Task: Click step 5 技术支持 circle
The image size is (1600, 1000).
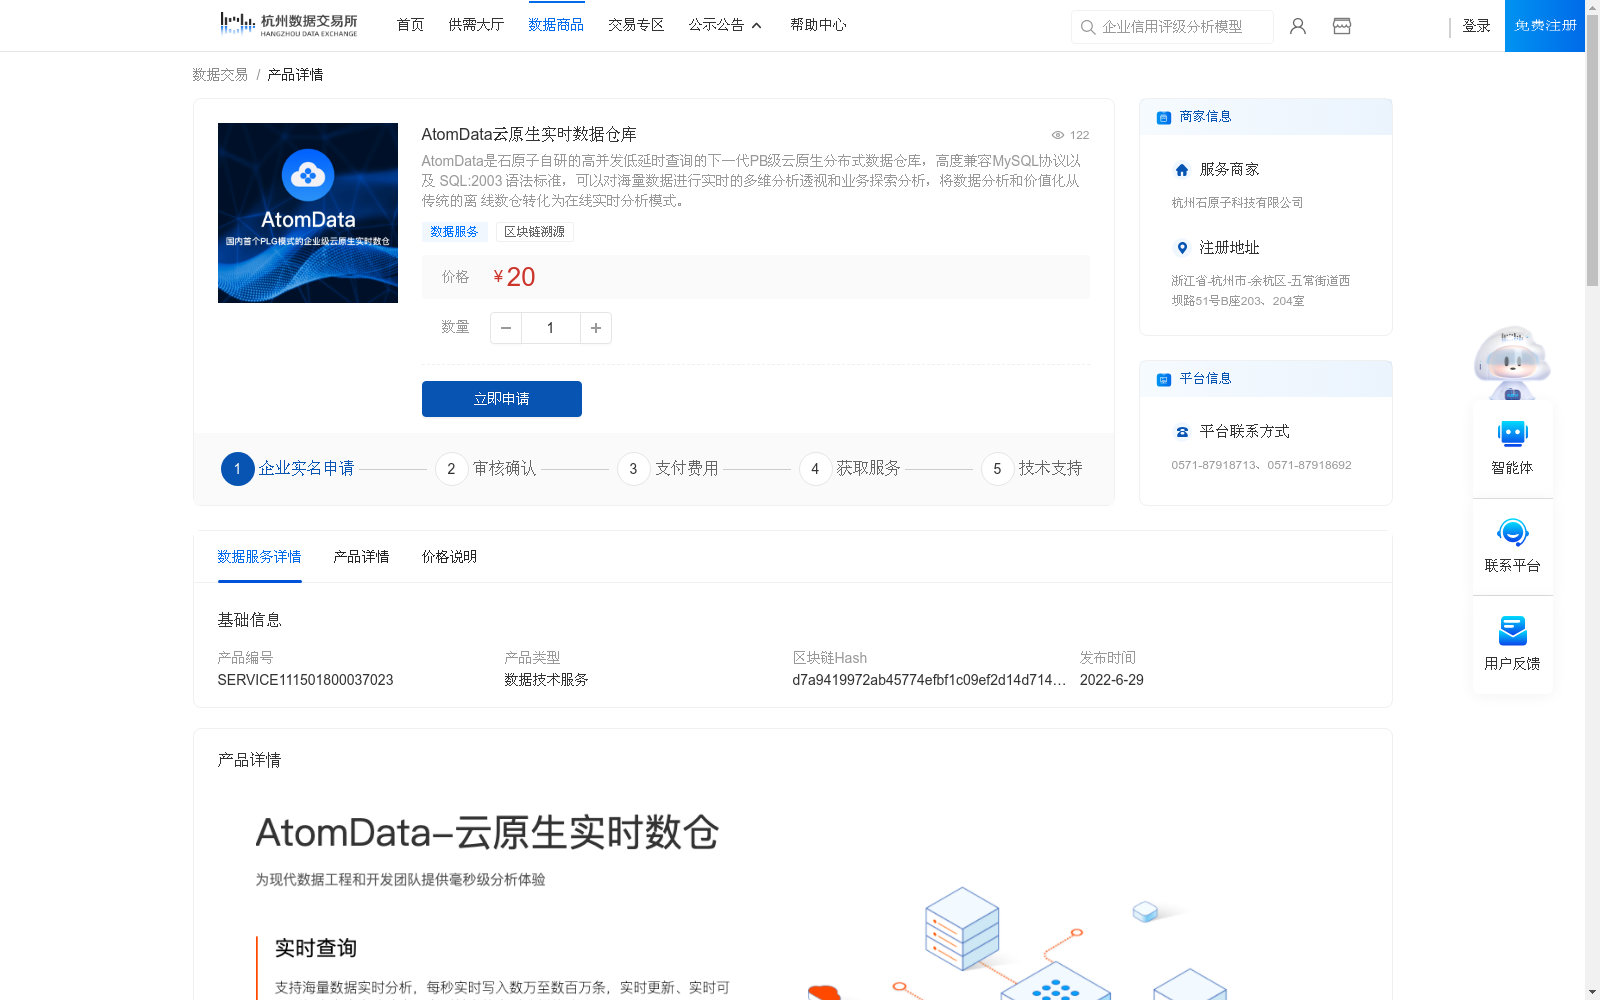Action: 997,469
